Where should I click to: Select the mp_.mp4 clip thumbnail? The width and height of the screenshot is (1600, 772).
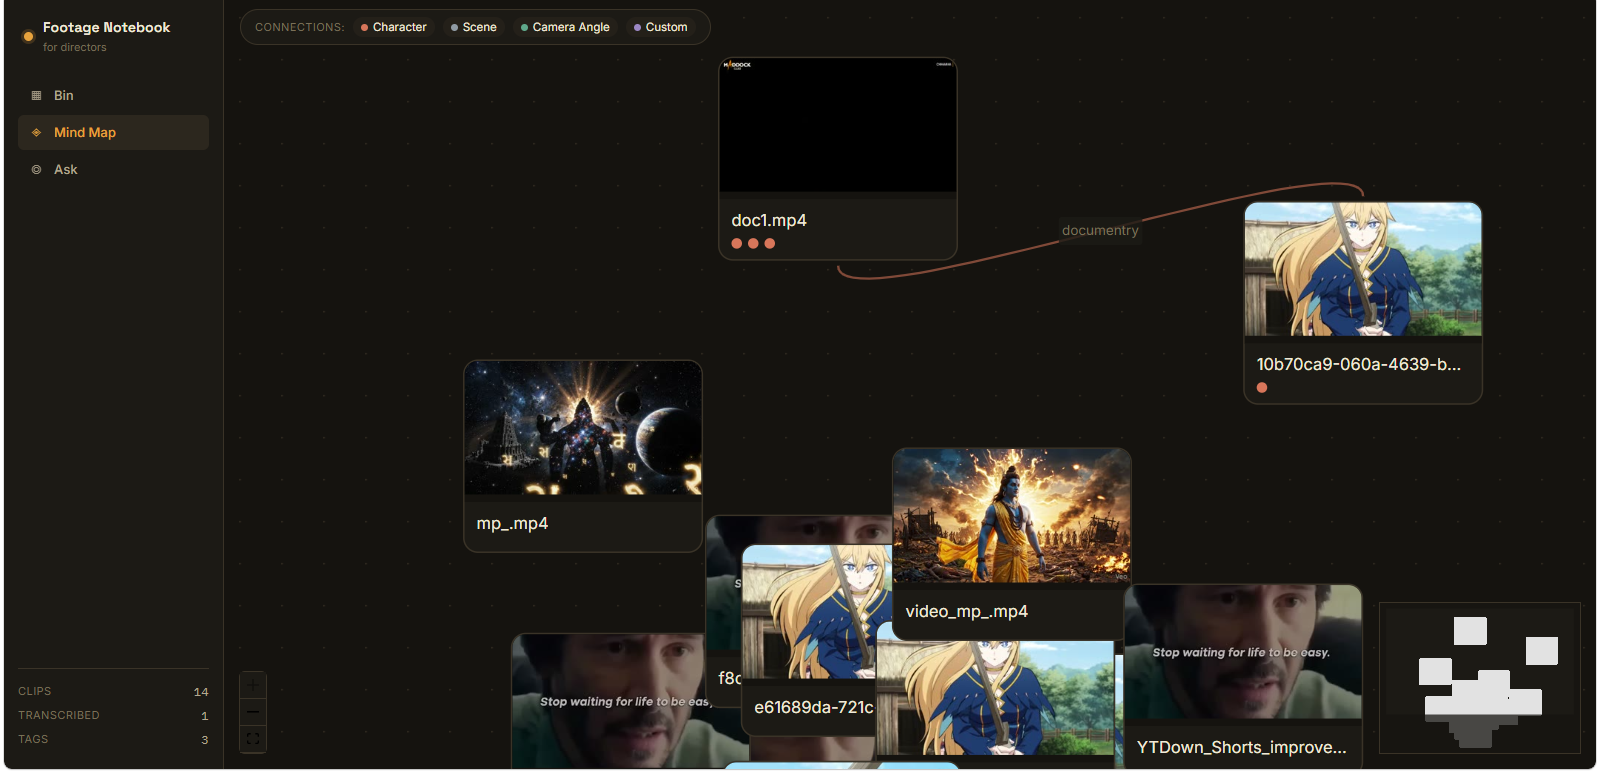pos(583,428)
